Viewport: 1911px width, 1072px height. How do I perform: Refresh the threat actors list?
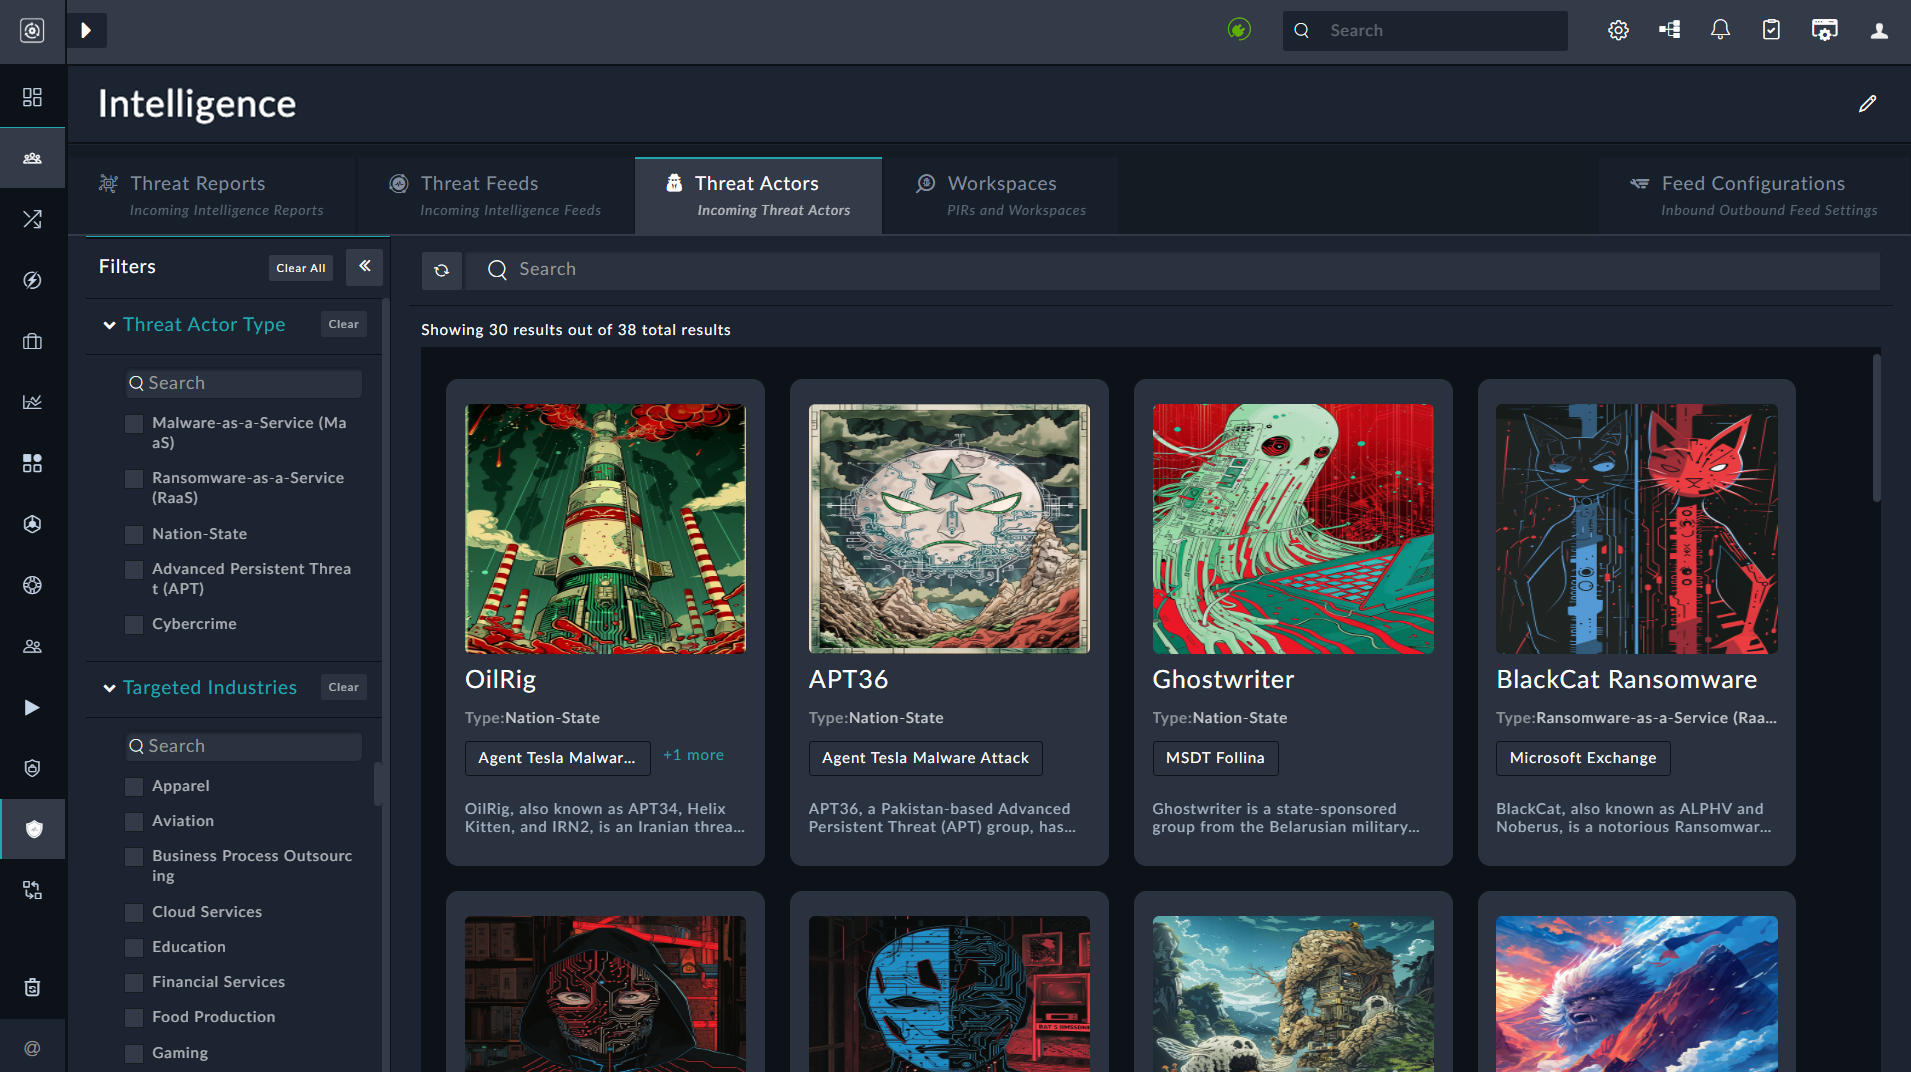click(x=441, y=270)
